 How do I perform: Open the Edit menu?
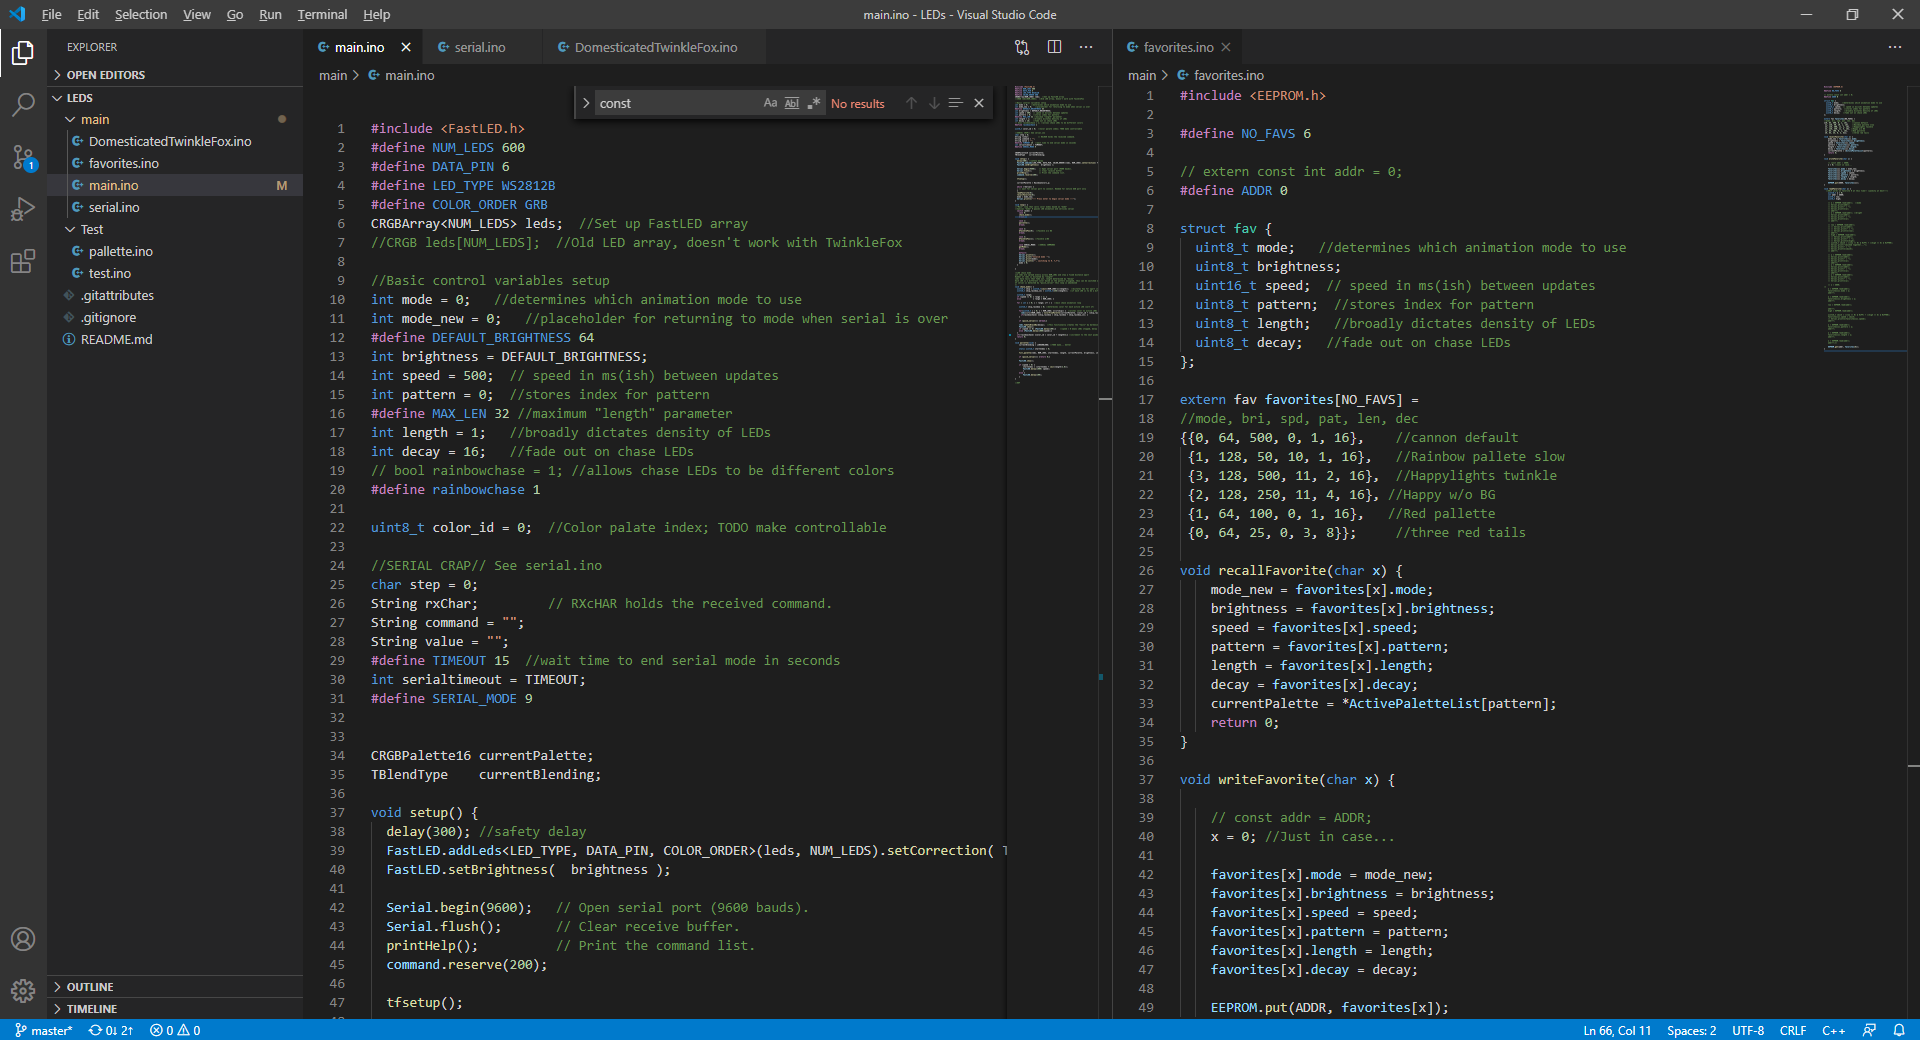tap(88, 14)
